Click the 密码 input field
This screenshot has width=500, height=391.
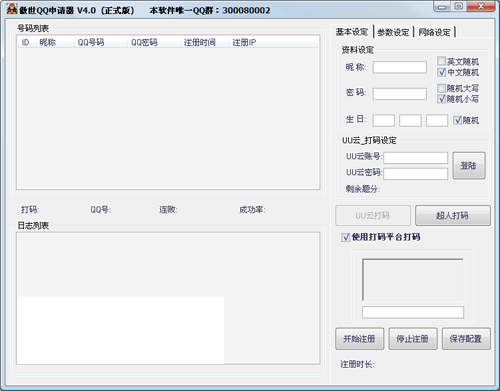coord(400,94)
